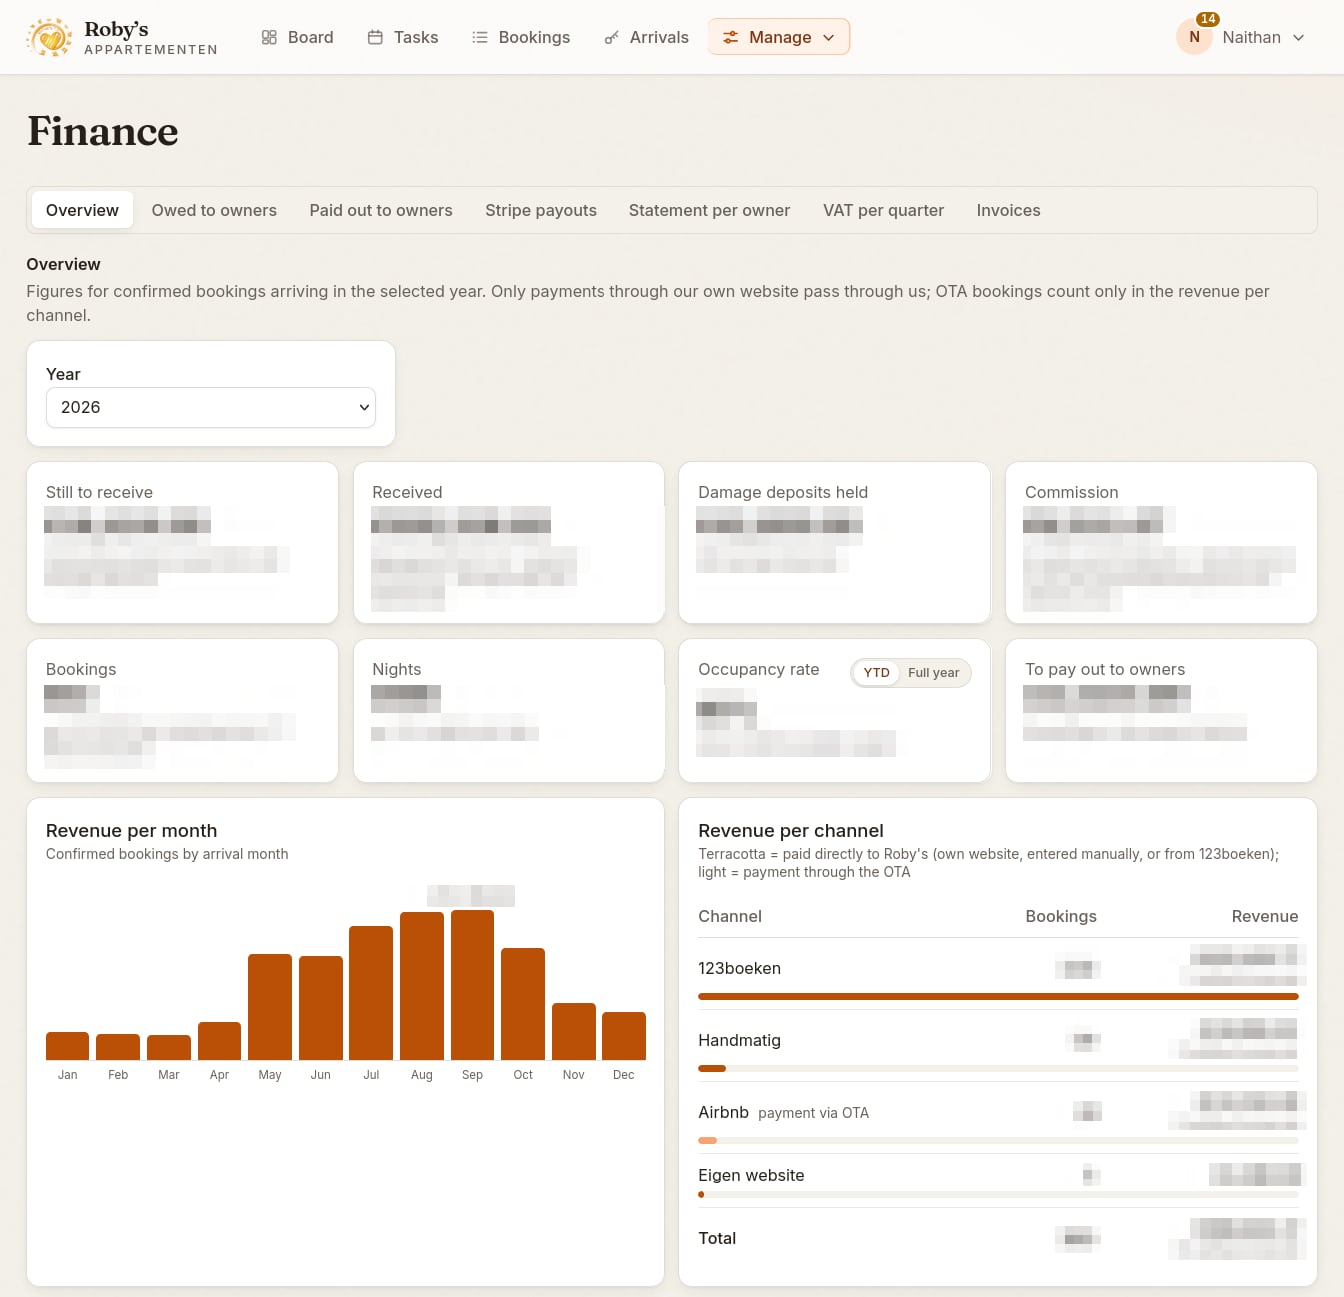Click the Jan revenue bar
Viewport: 1344px width, 1297px height.
click(67, 1046)
